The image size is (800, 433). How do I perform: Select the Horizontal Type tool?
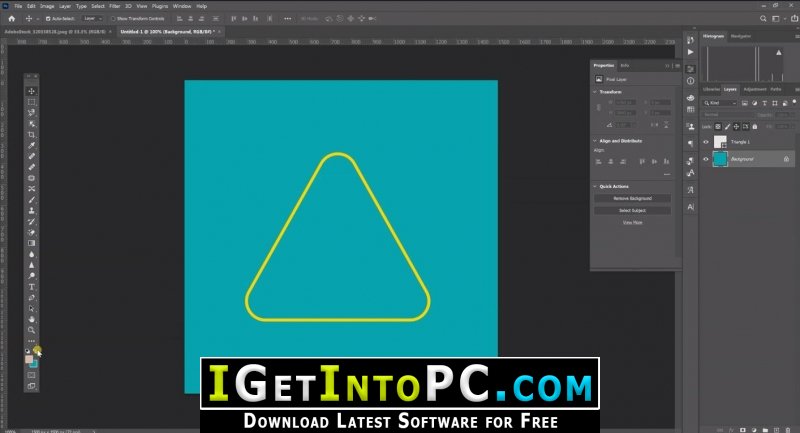point(32,287)
